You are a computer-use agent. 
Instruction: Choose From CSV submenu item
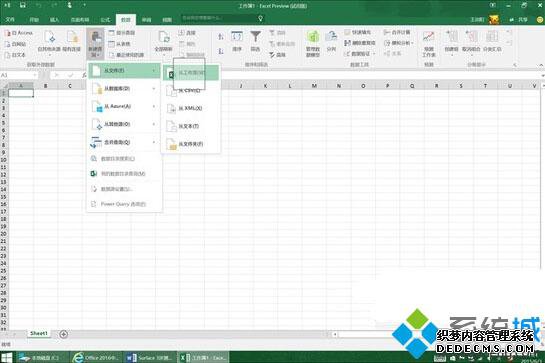click(191, 90)
